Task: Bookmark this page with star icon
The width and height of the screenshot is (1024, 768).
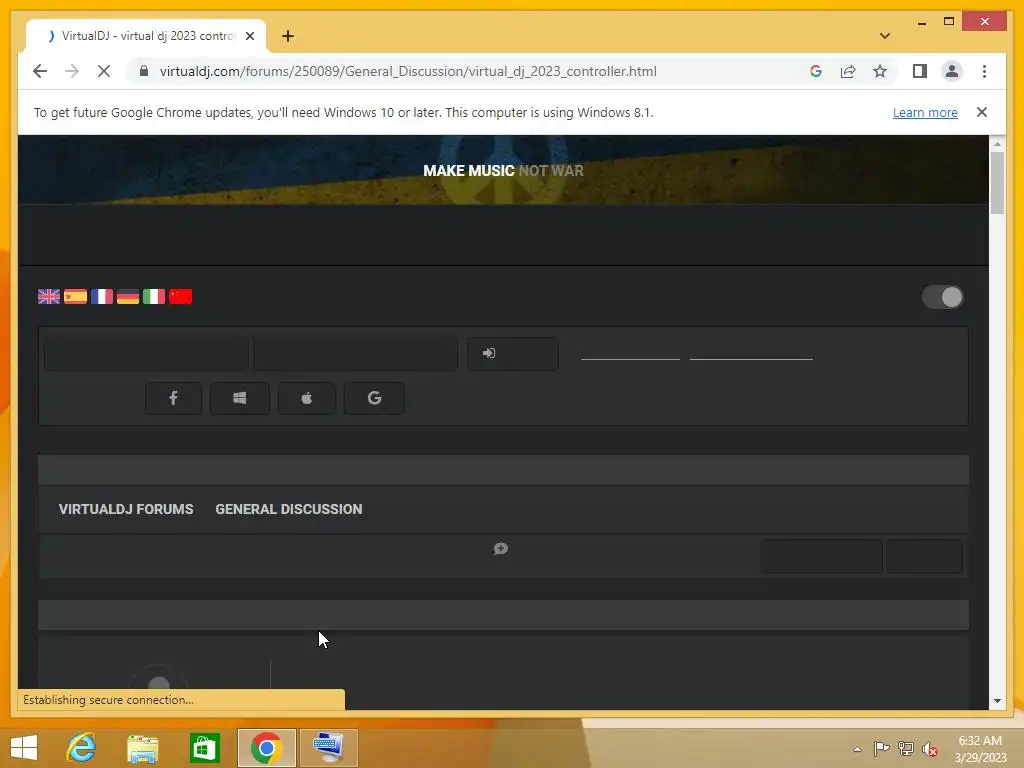Action: pos(880,71)
